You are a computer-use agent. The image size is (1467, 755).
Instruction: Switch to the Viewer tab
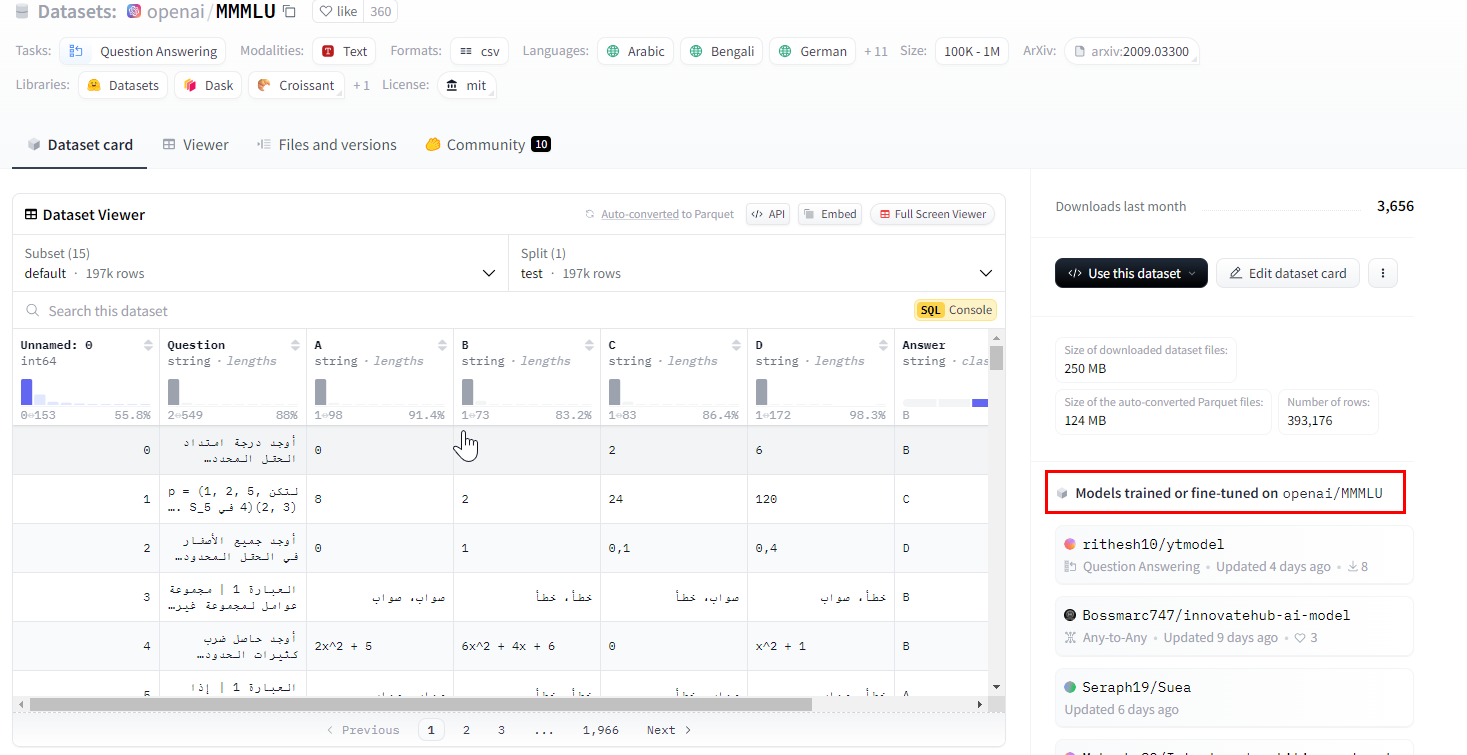click(196, 145)
